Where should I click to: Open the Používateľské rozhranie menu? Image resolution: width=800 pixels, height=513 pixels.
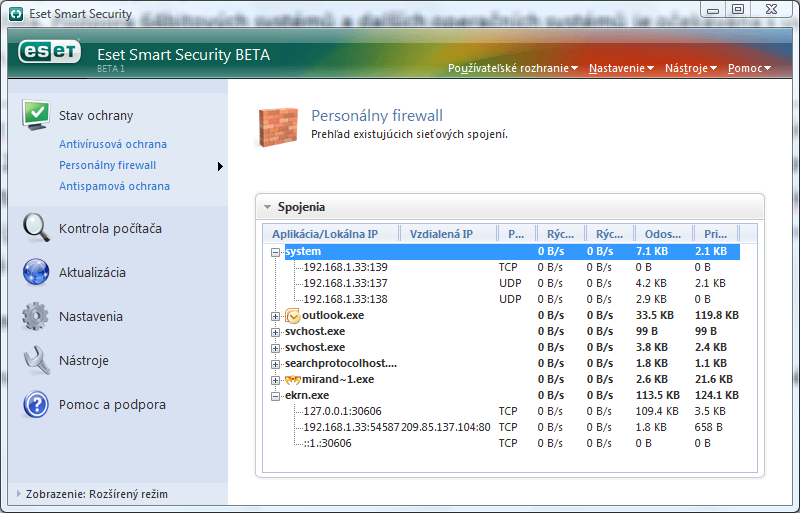click(x=513, y=68)
